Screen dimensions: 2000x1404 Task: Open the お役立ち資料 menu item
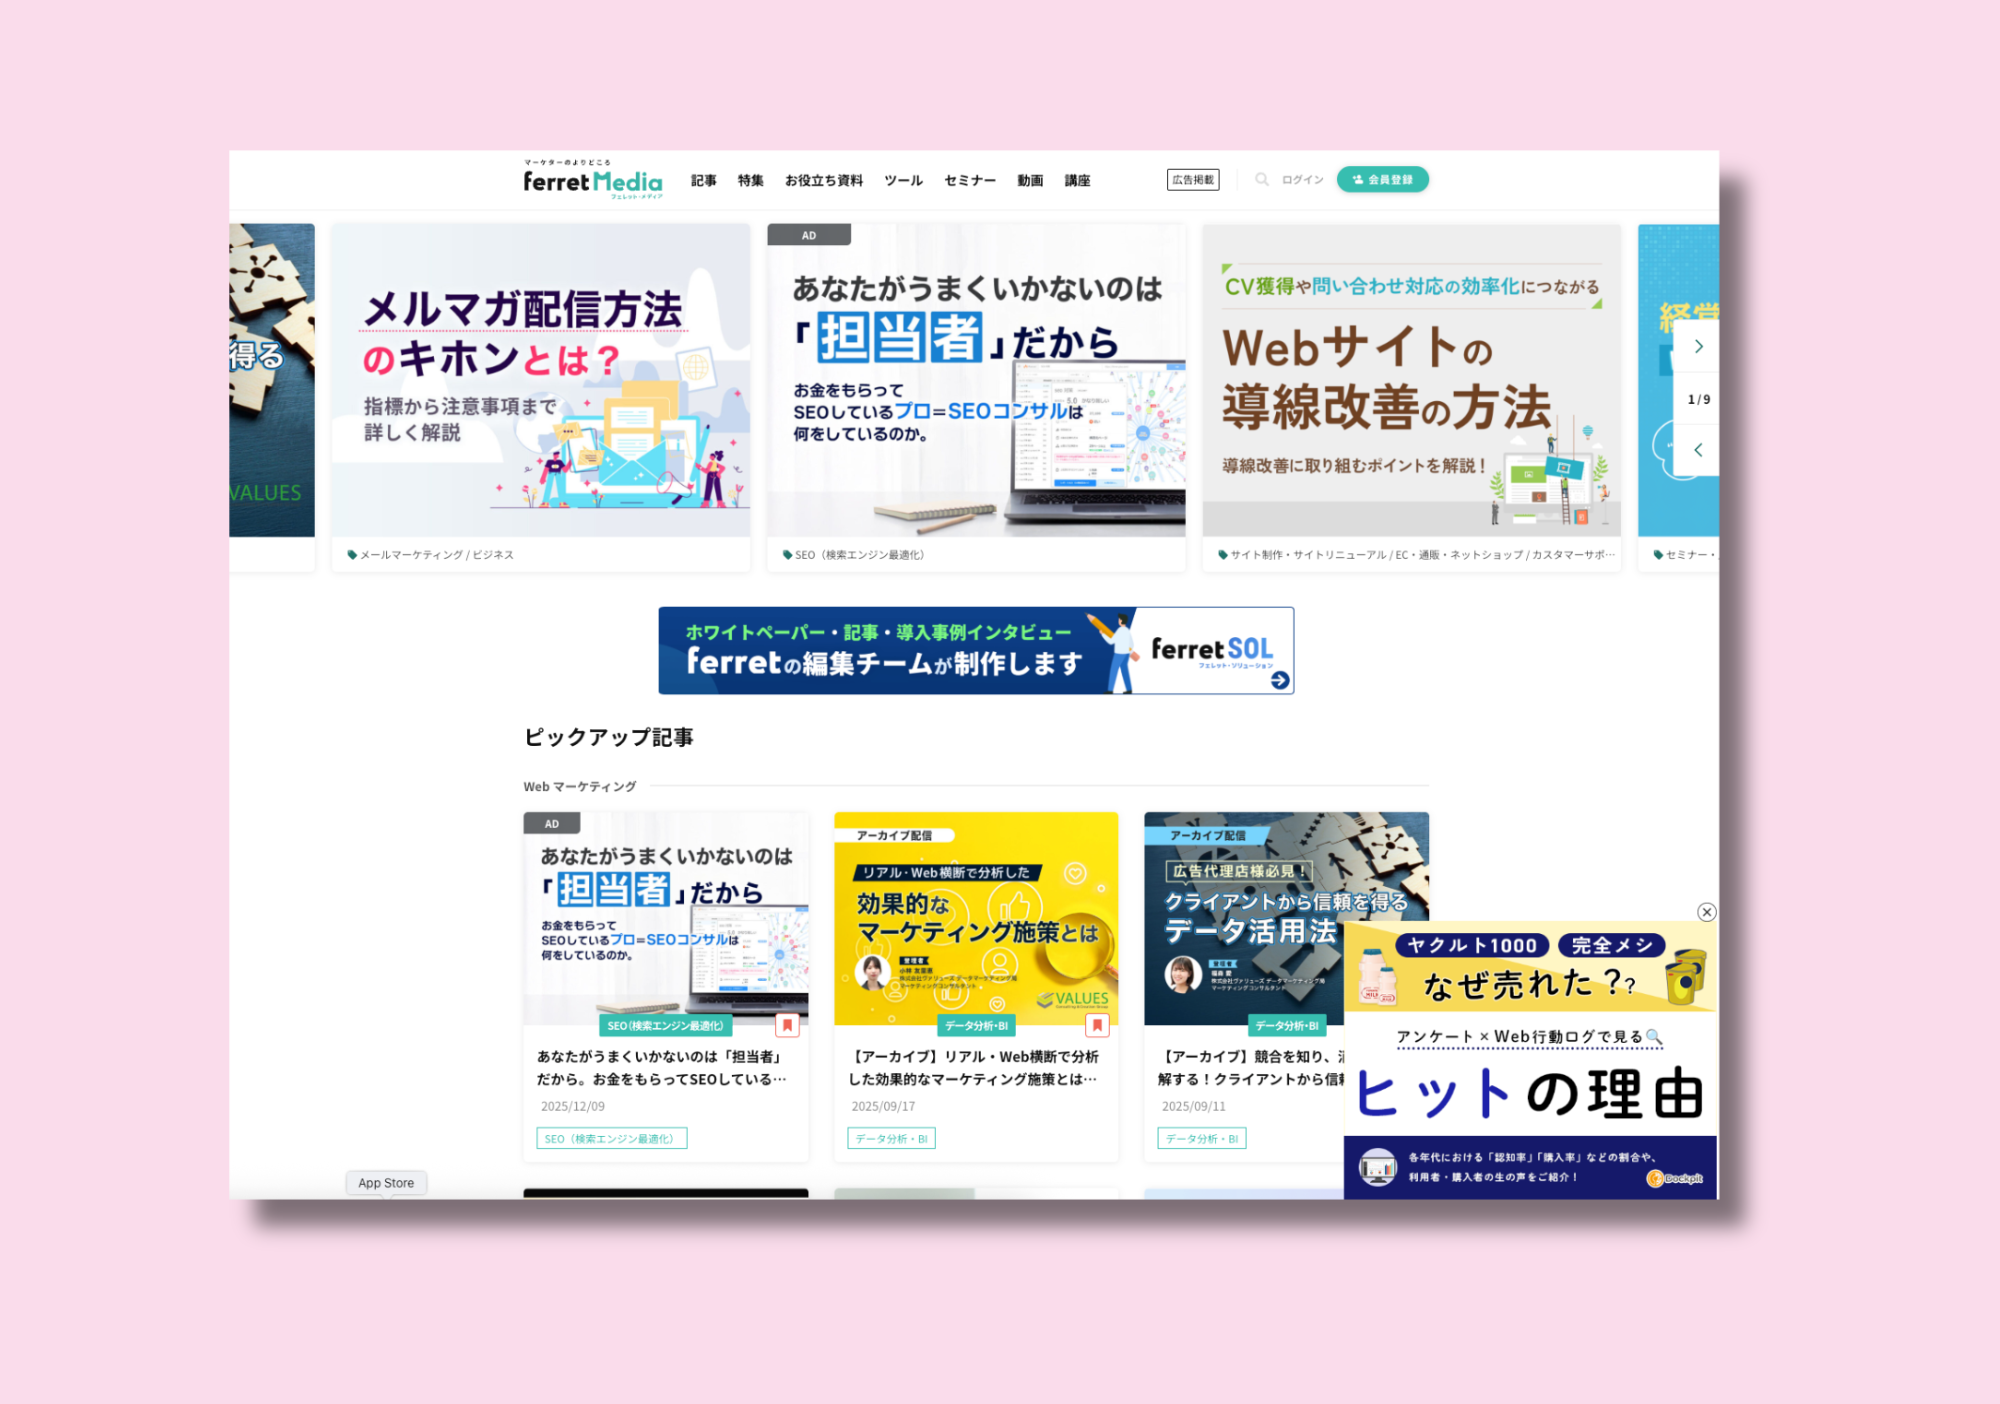(x=823, y=181)
